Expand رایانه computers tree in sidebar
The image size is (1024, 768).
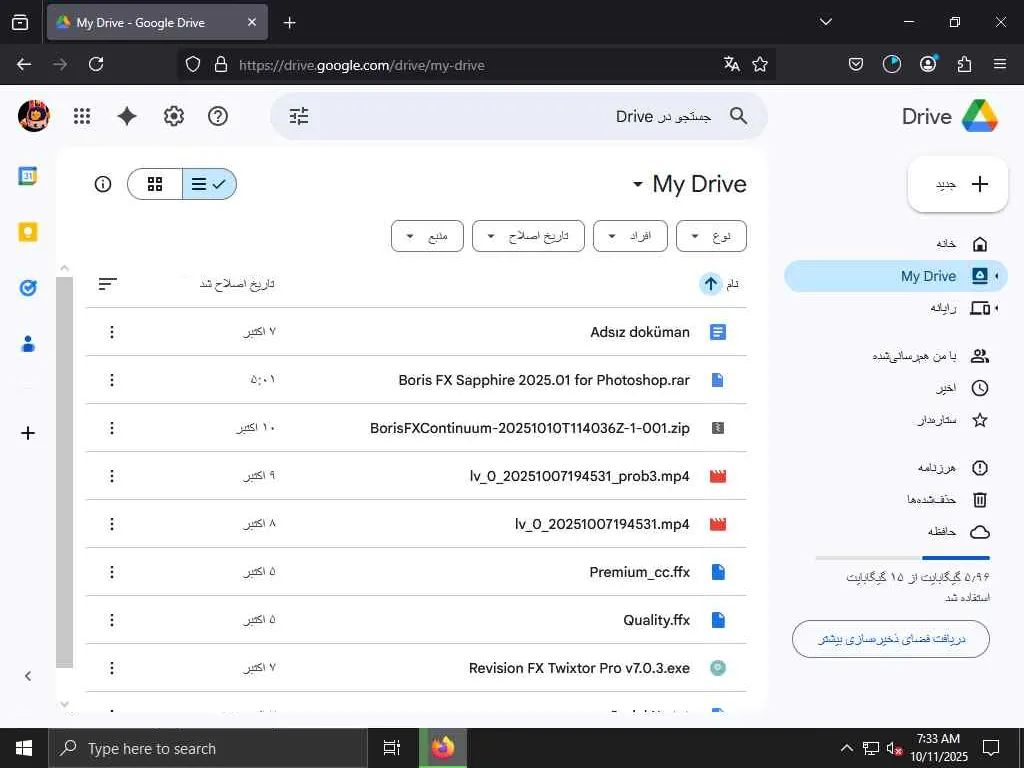997,308
